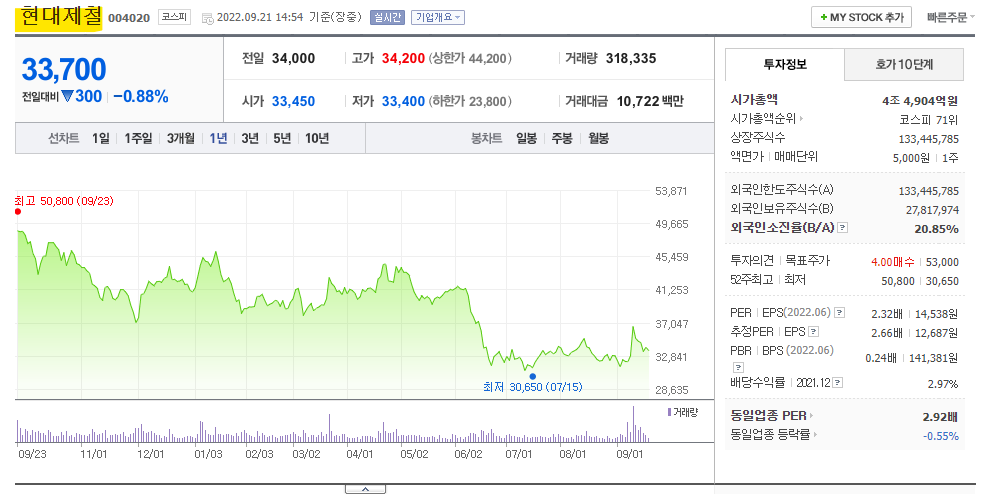This screenshot has width=986, height=494.
Task: Click the 거래대금 value 10,722 백만
Action: coord(650,101)
